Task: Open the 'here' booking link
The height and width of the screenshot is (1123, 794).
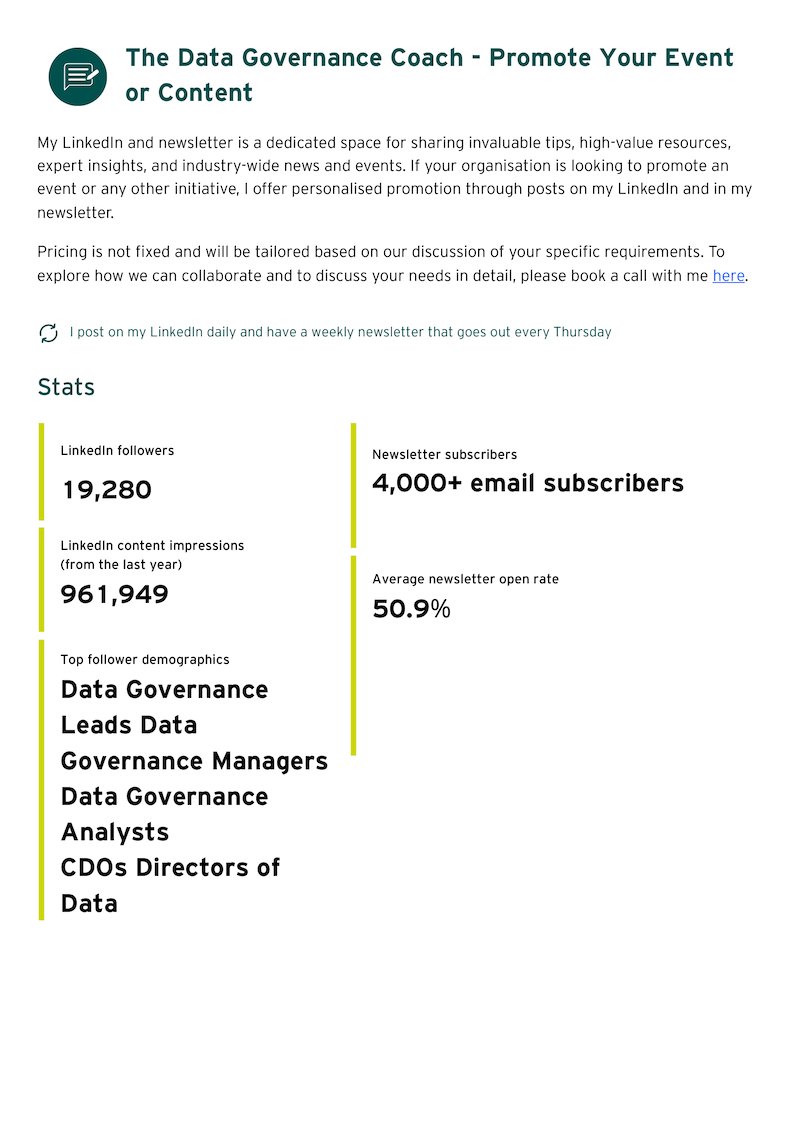Action: (x=728, y=276)
